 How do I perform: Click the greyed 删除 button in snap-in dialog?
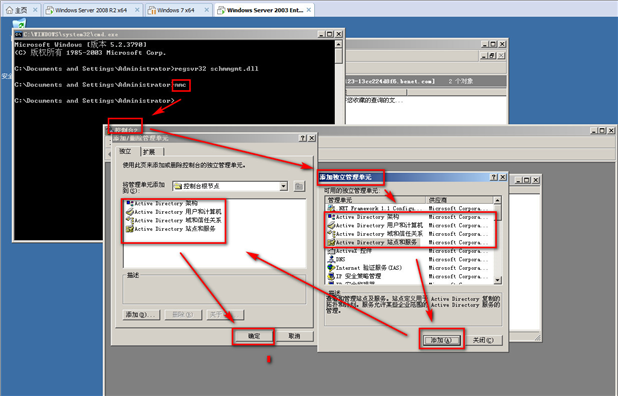(x=183, y=314)
